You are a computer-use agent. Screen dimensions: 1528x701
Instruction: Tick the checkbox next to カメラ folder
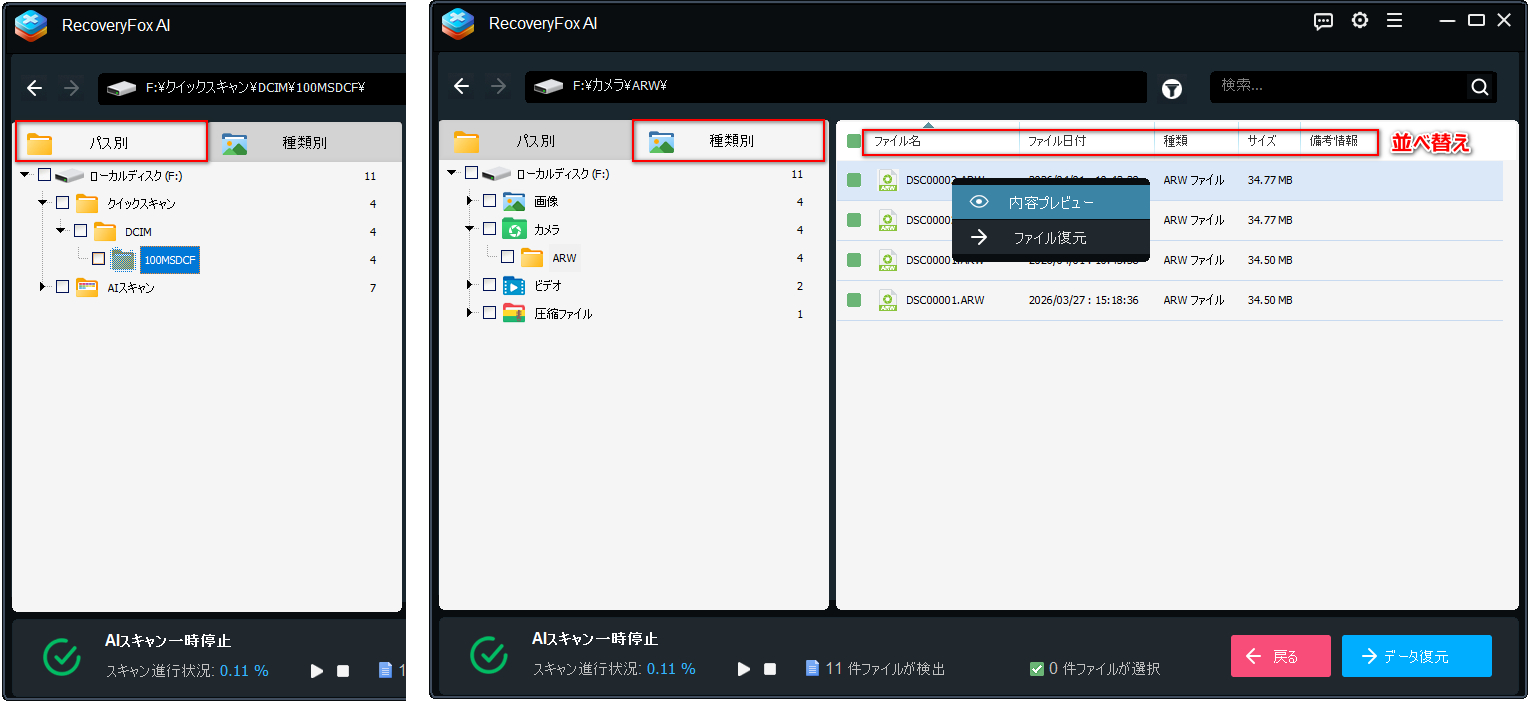point(489,229)
